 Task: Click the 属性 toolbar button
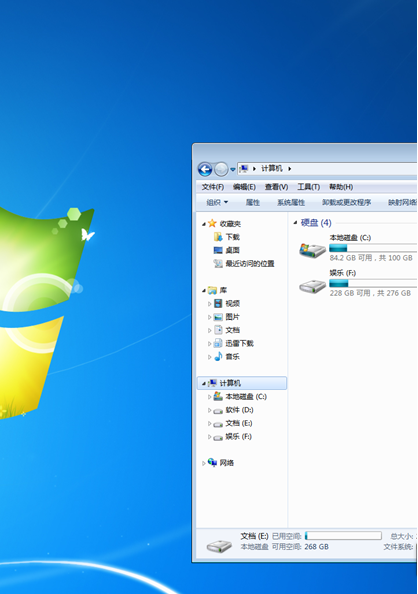point(252,202)
